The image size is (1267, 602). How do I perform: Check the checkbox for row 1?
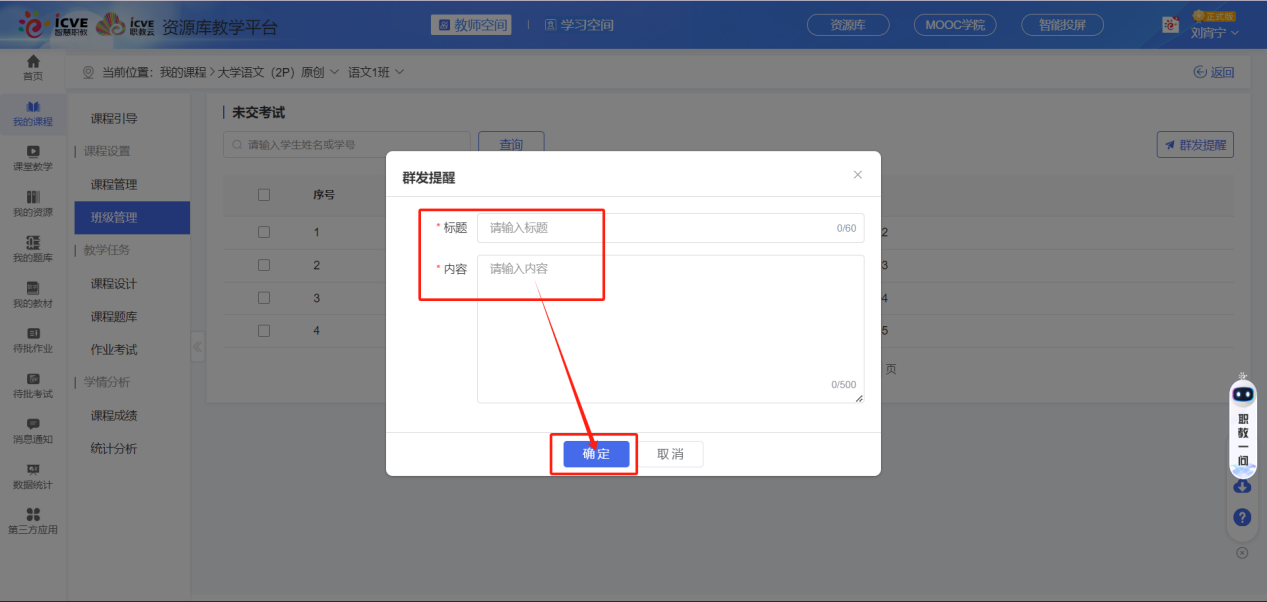pos(264,232)
